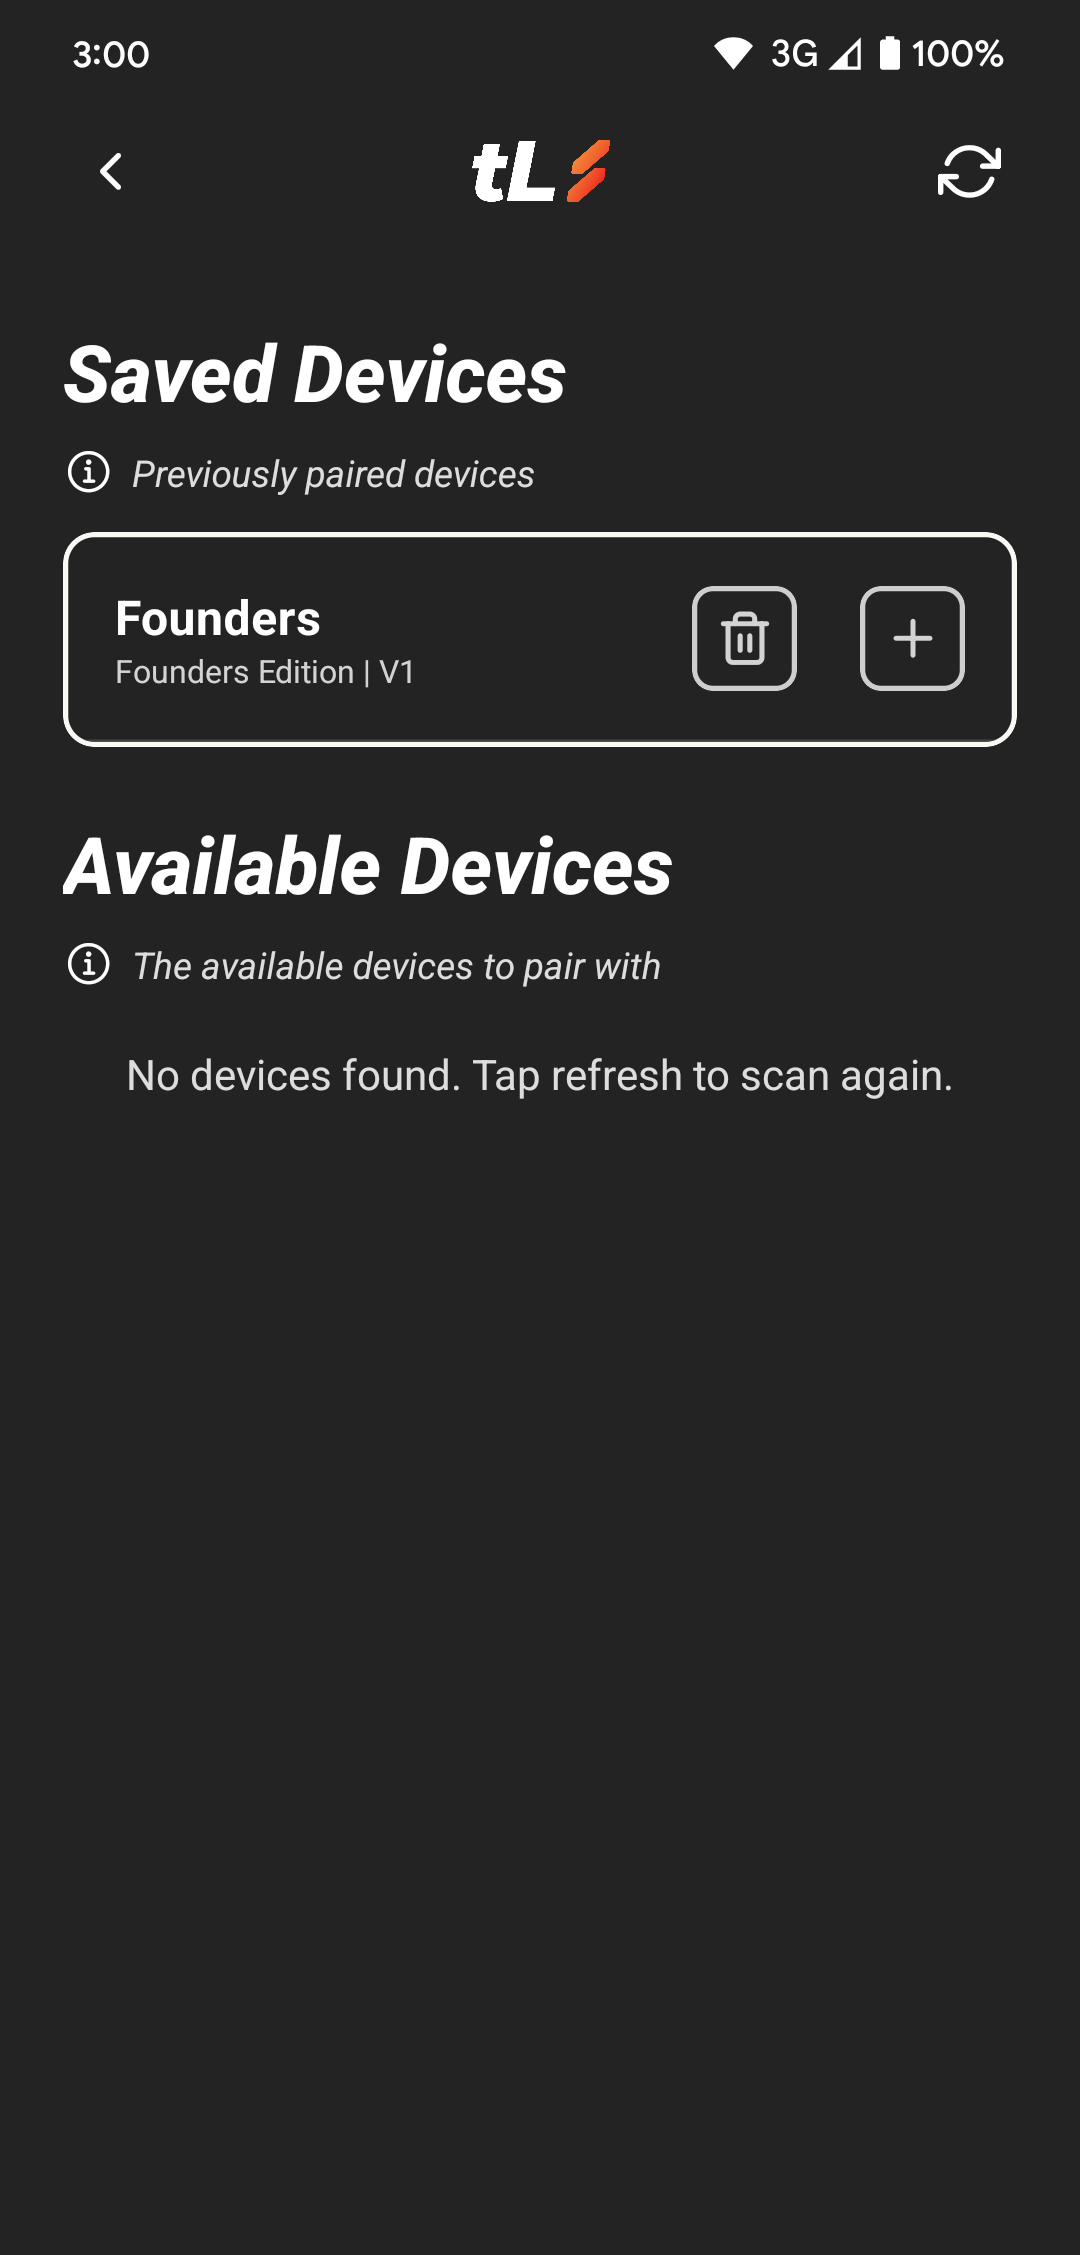Tap info icon beside Previously paired devices

coord(89,472)
